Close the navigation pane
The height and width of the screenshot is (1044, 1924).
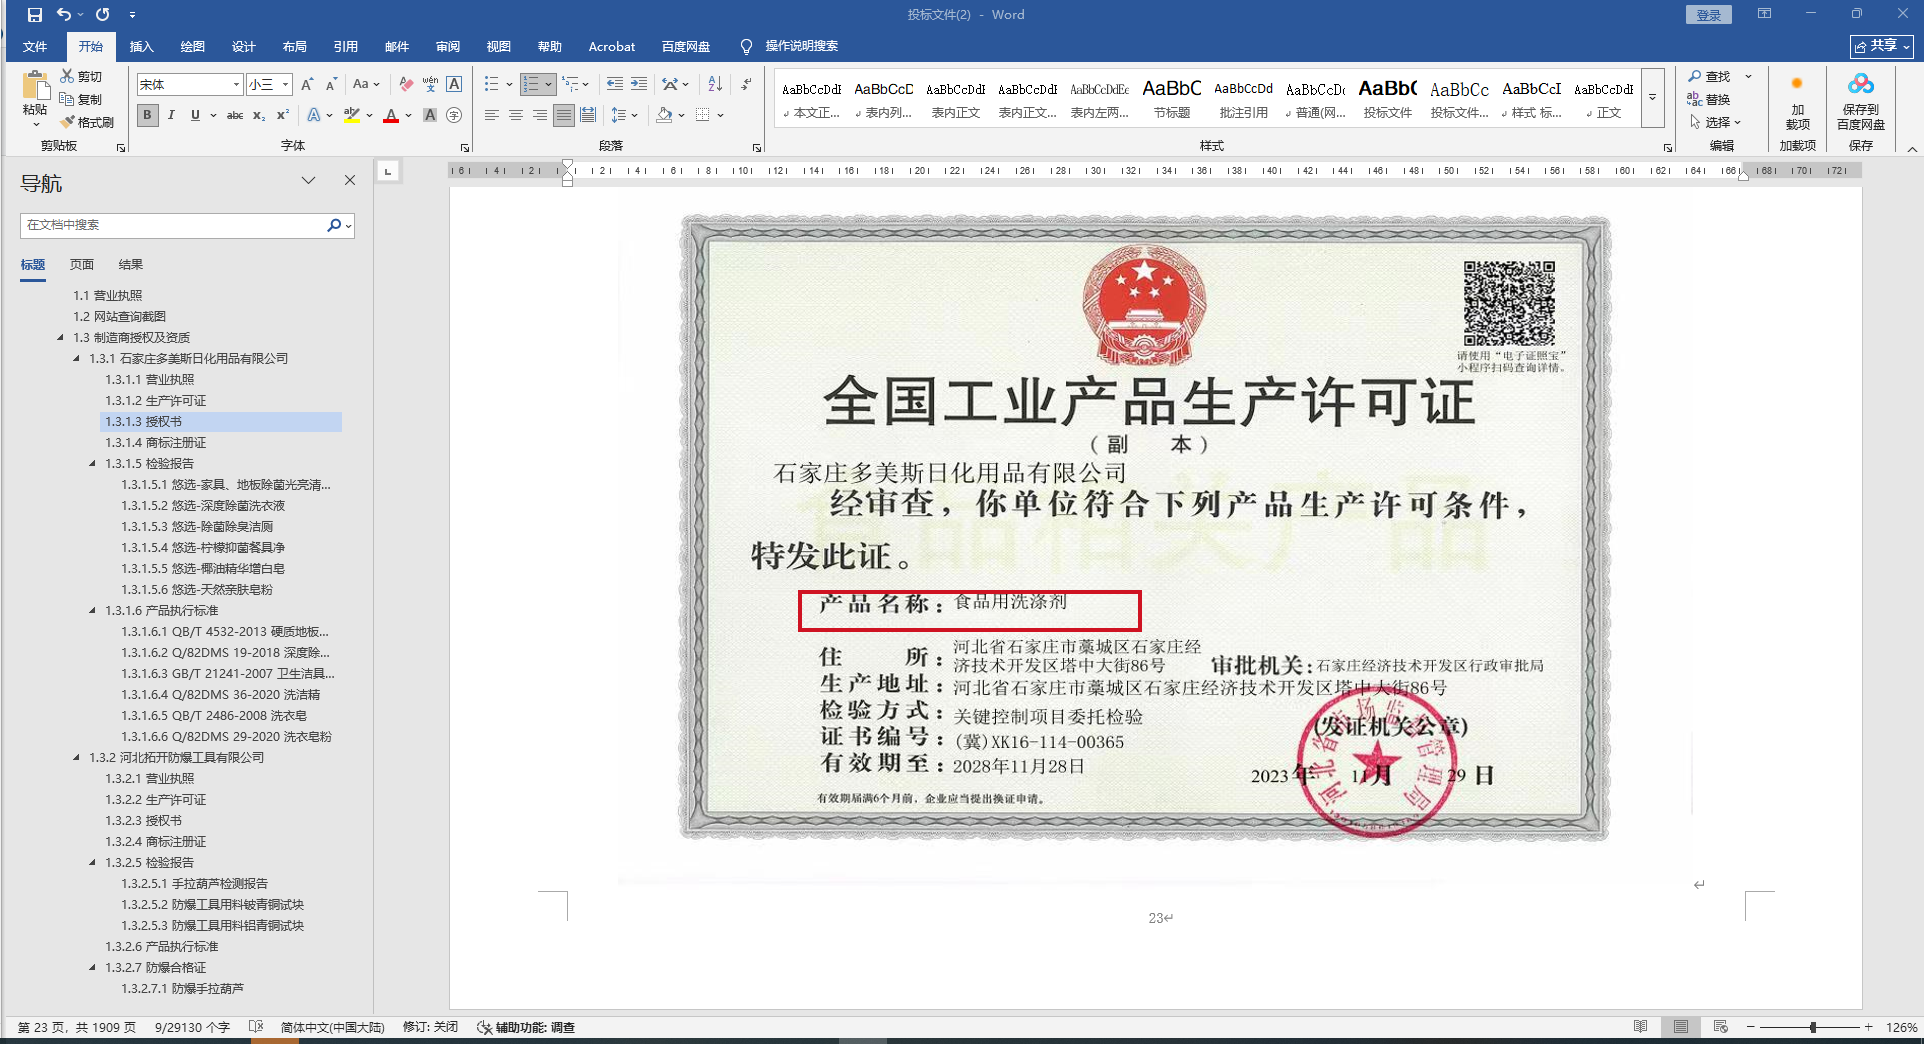point(350,180)
